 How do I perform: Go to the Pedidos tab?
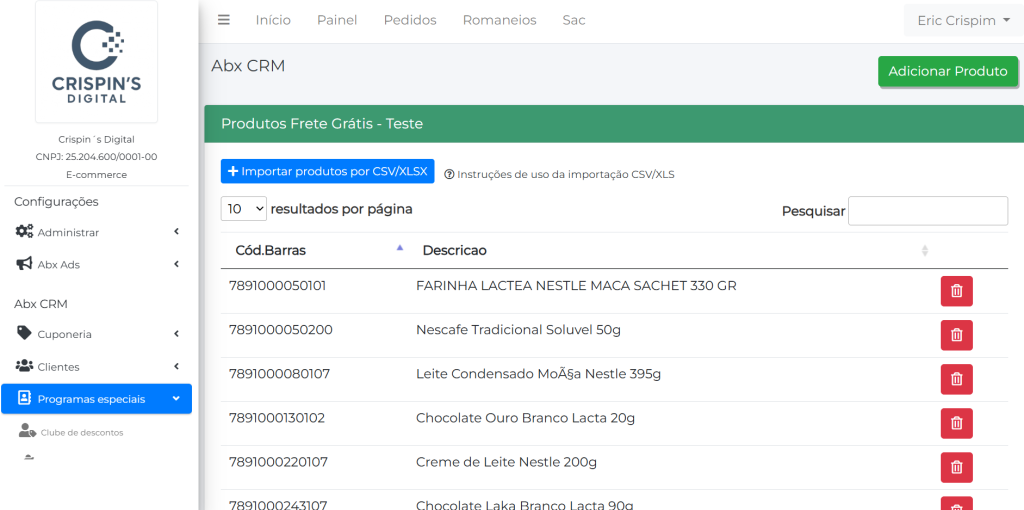410,20
